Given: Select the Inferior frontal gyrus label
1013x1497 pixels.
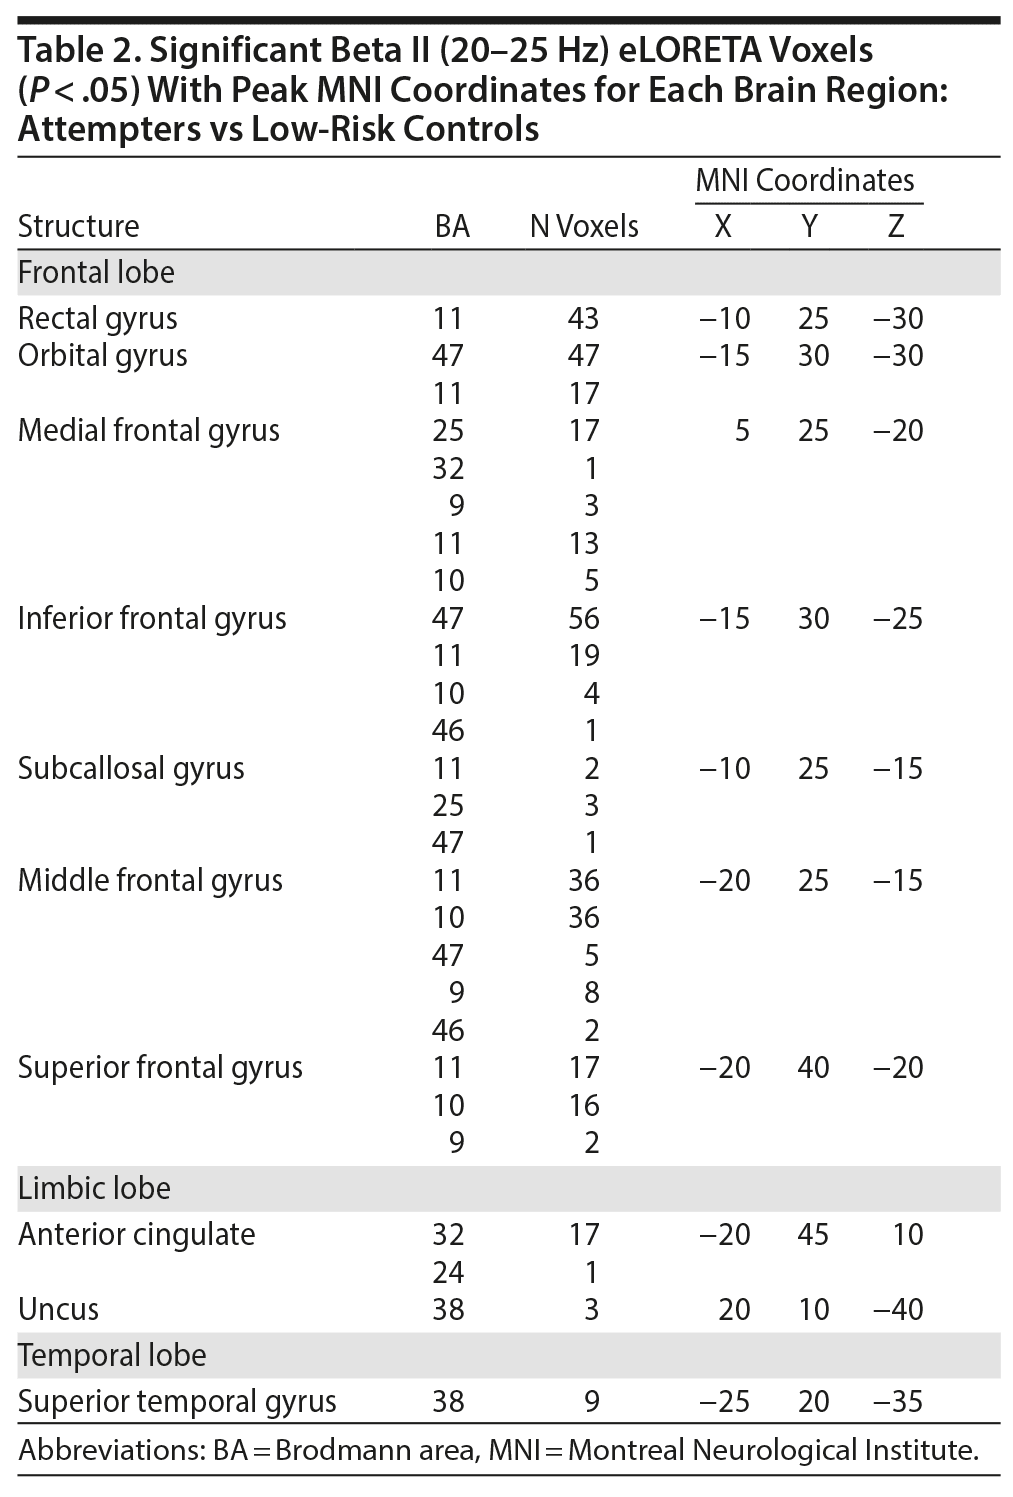Looking at the screenshot, I should (x=152, y=618).
